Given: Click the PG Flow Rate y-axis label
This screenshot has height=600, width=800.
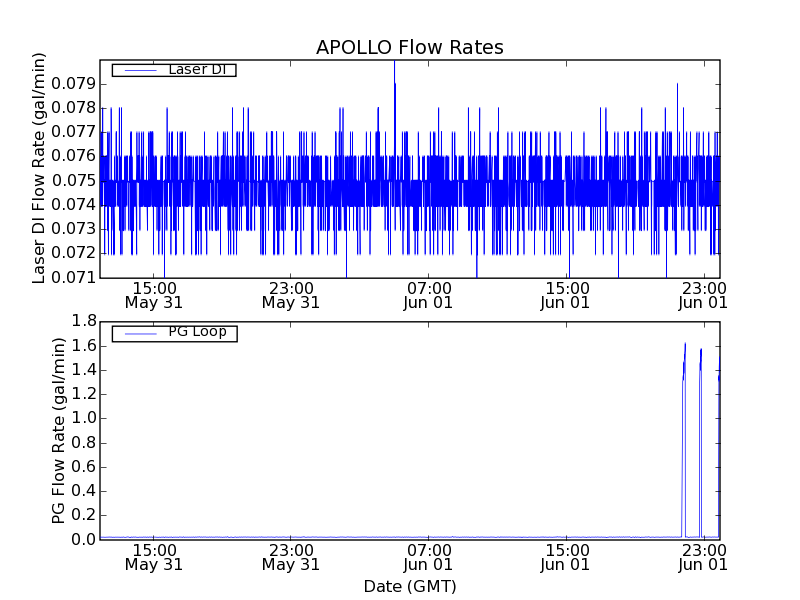Looking at the screenshot, I should pyautogui.click(x=58, y=430).
